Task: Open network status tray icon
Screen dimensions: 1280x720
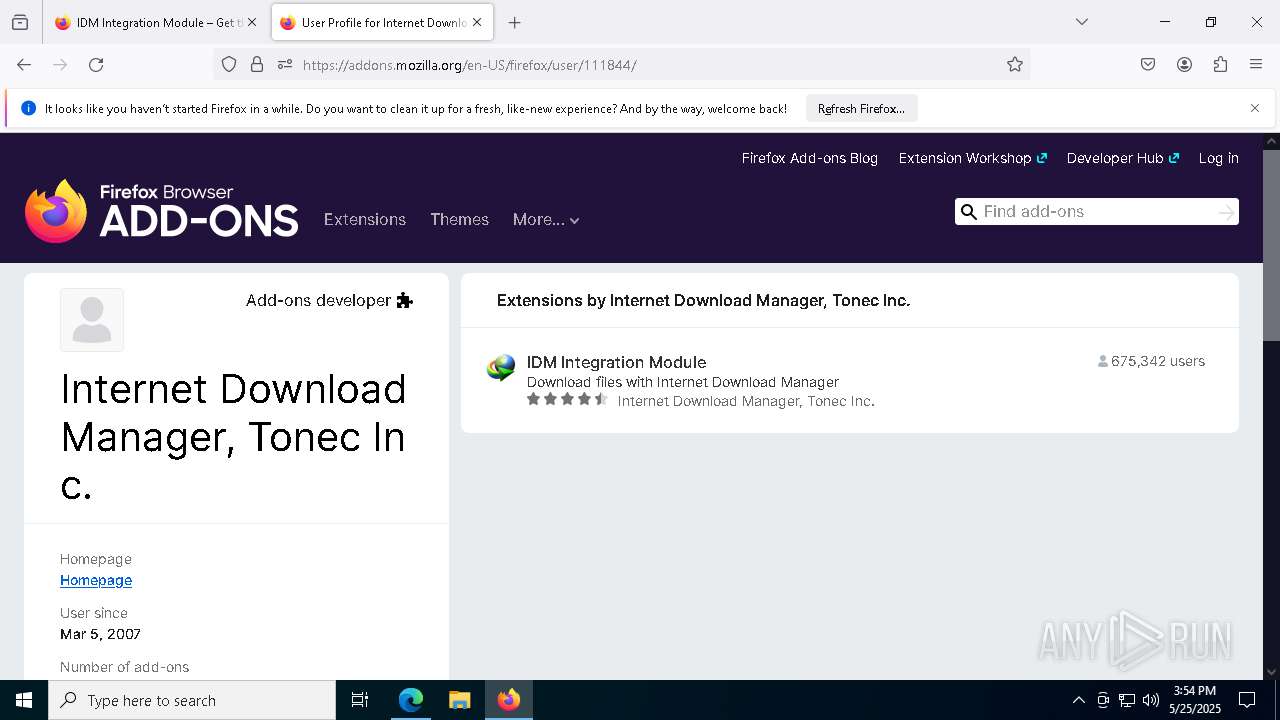Action: coord(1127,700)
